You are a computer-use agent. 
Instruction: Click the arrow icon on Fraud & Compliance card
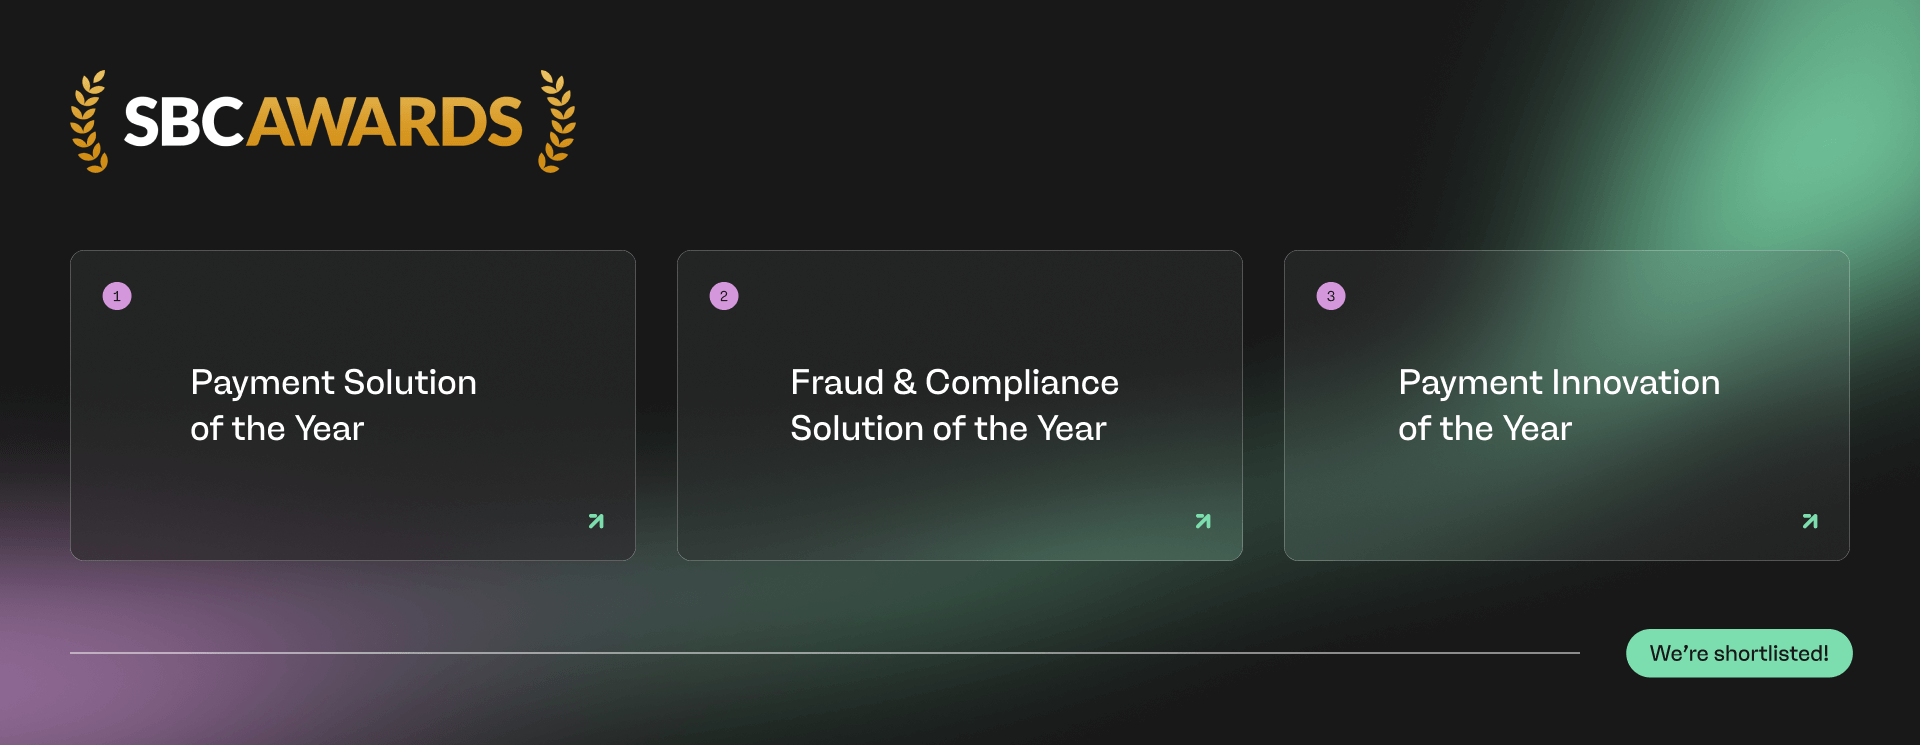click(x=1203, y=520)
